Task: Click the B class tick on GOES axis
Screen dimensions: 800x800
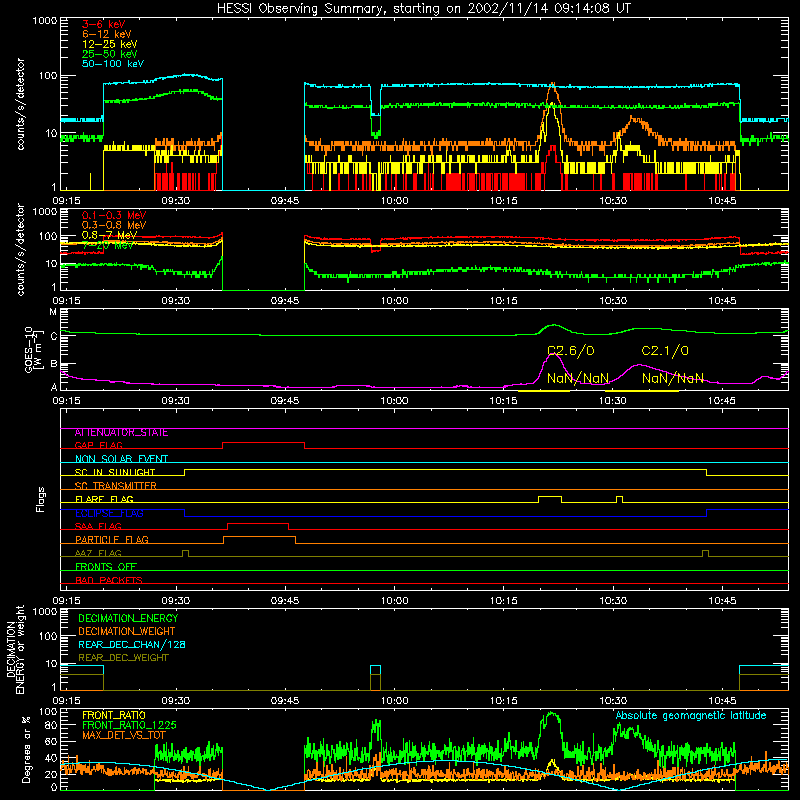Action: (53, 364)
